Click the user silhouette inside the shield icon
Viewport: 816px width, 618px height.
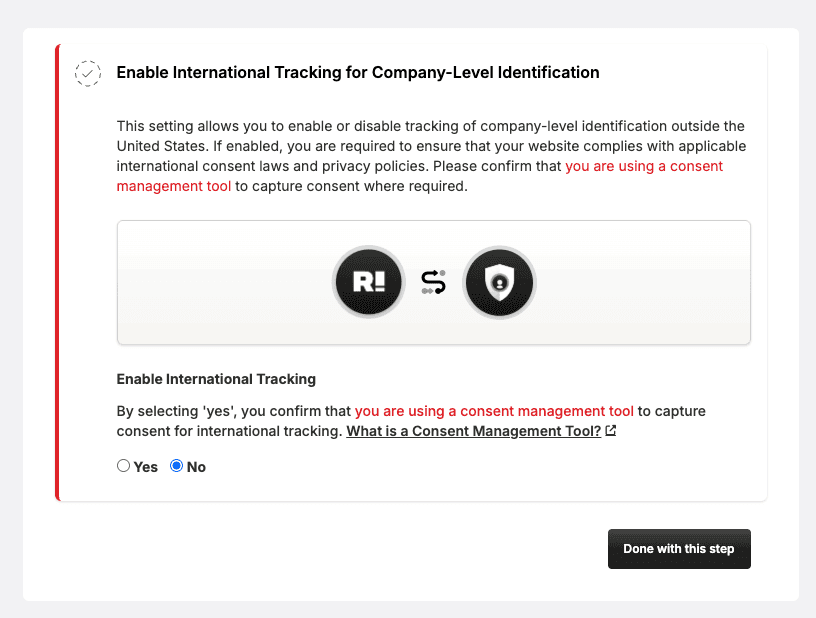[499, 283]
